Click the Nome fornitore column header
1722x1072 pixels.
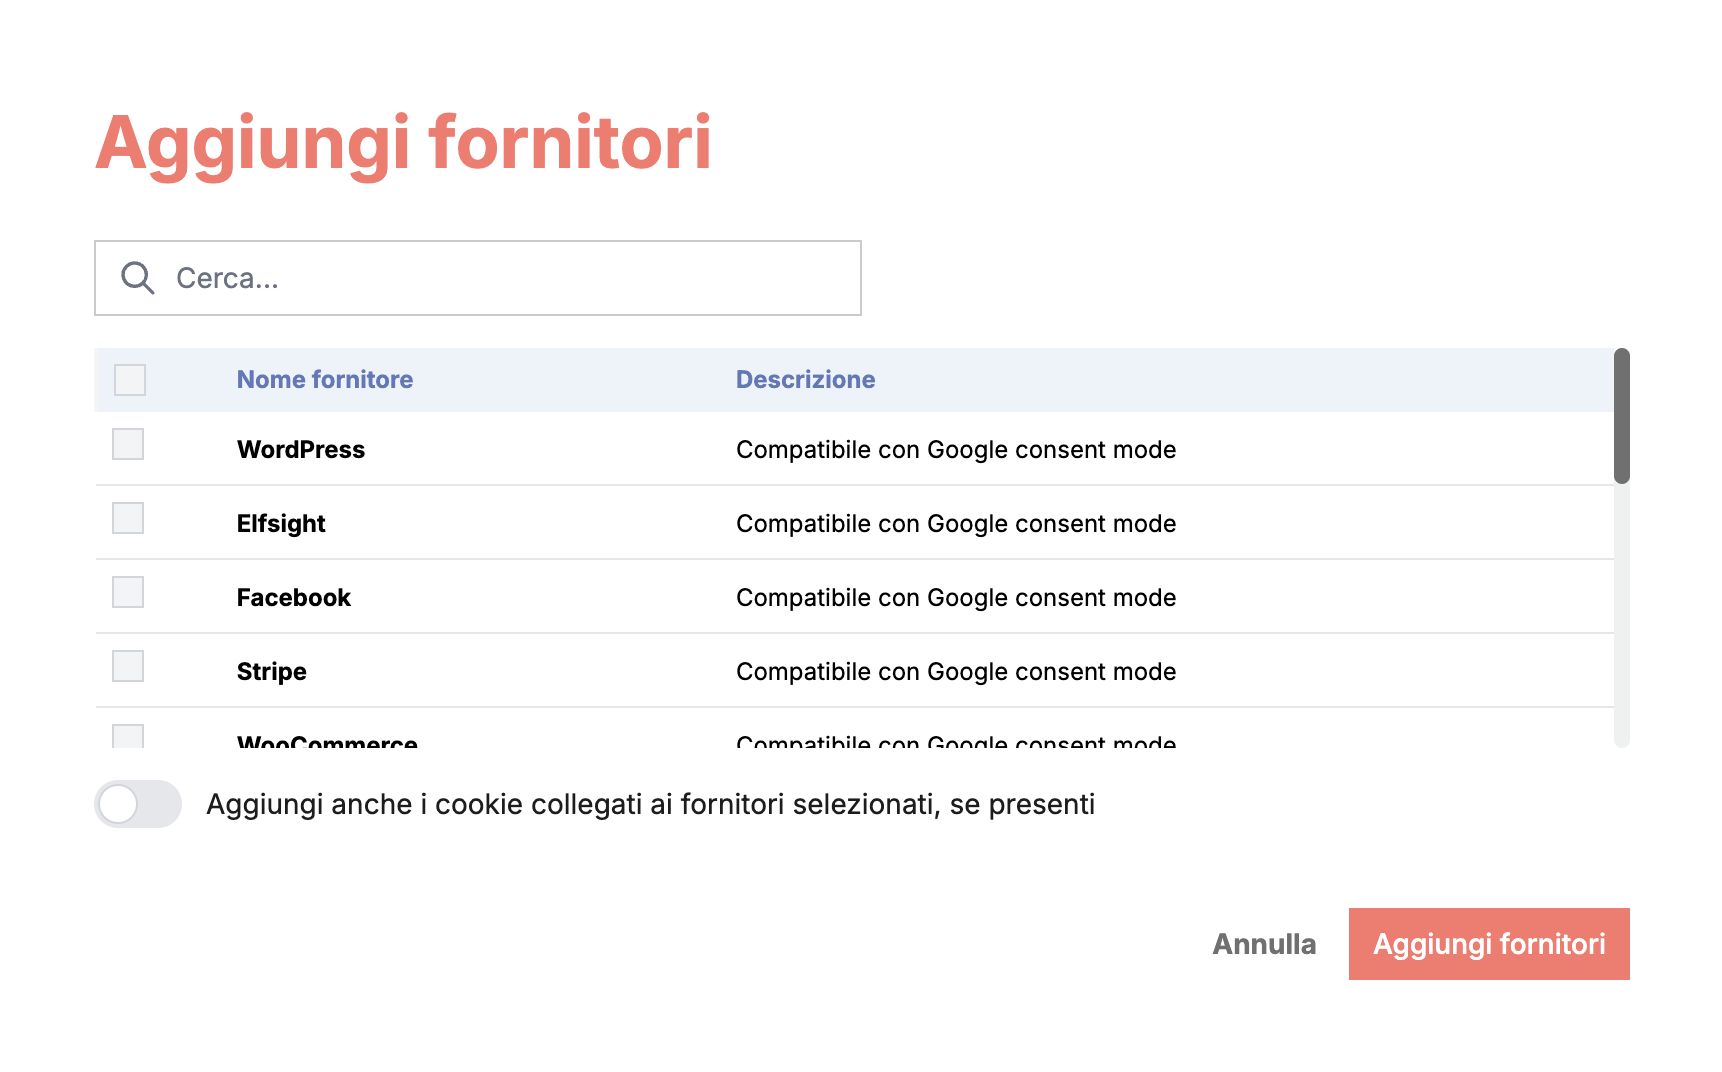click(325, 380)
